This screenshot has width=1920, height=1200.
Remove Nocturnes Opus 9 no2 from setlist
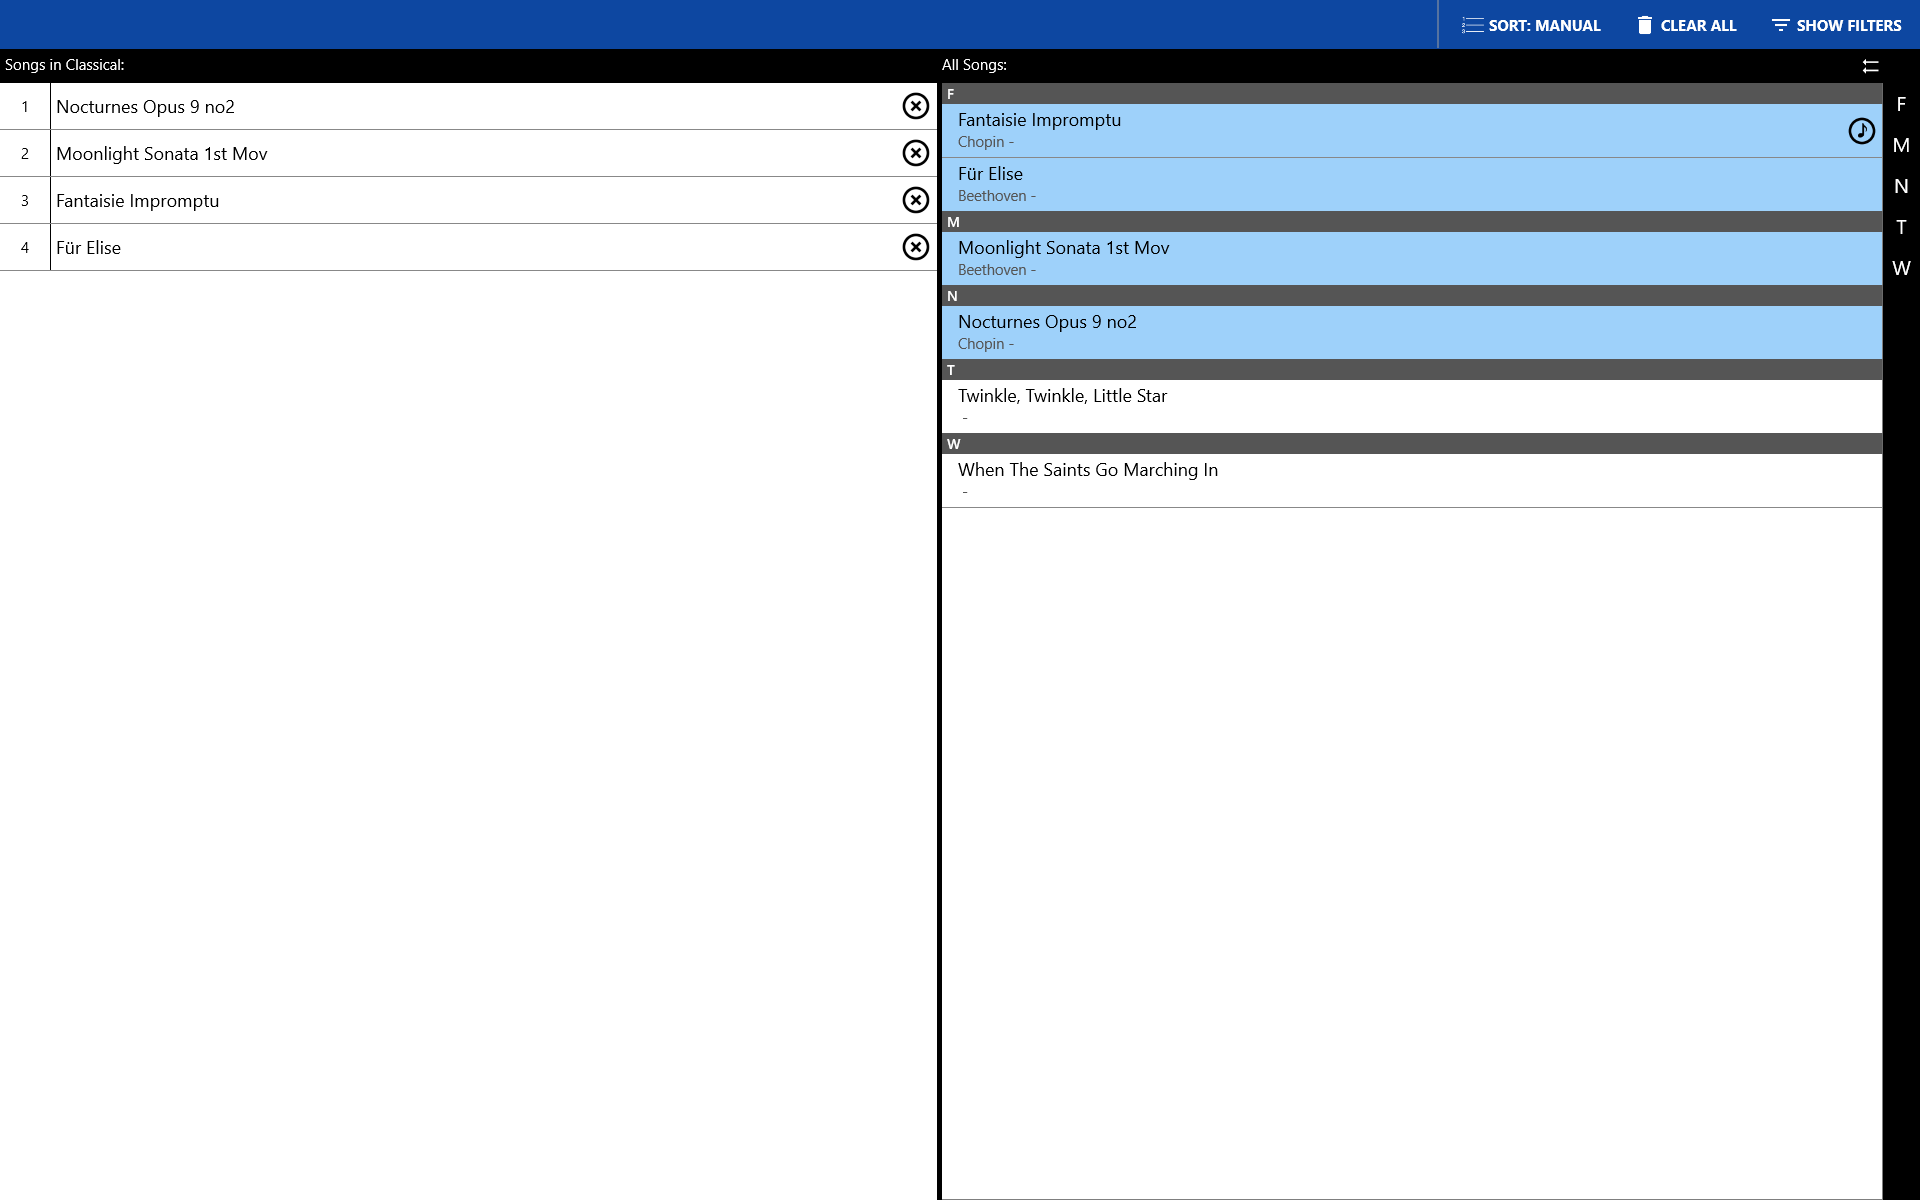click(x=915, y=106)
